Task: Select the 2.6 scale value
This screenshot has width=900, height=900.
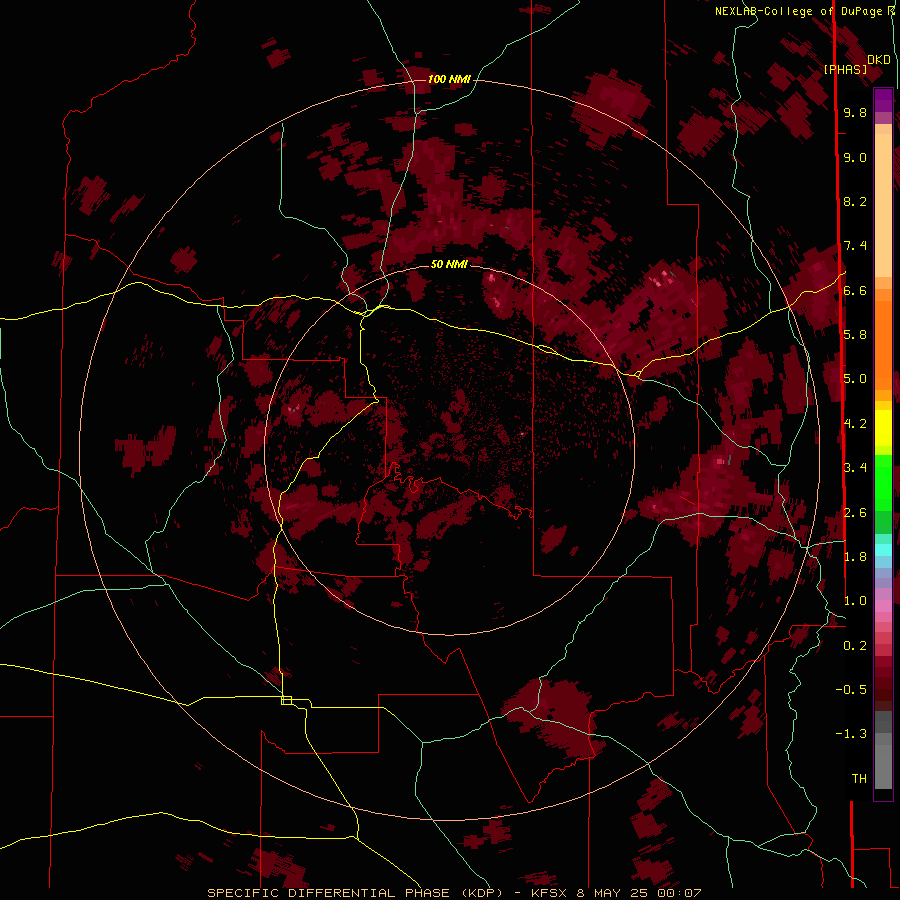Action: pos(855,513)
